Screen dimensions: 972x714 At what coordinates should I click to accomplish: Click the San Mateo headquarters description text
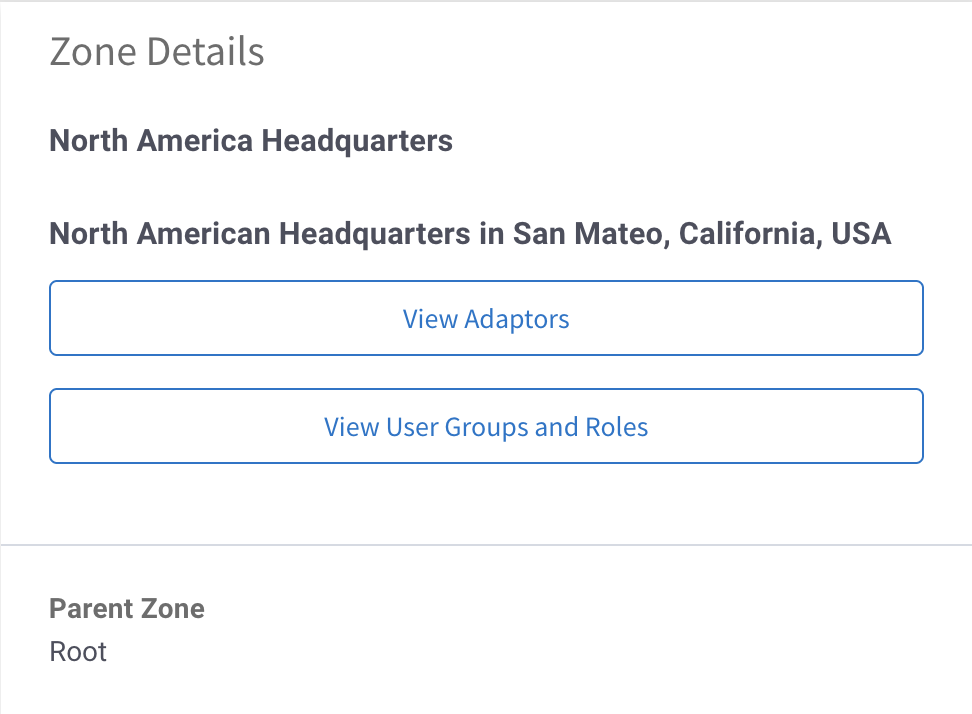[x=470, y=234]
